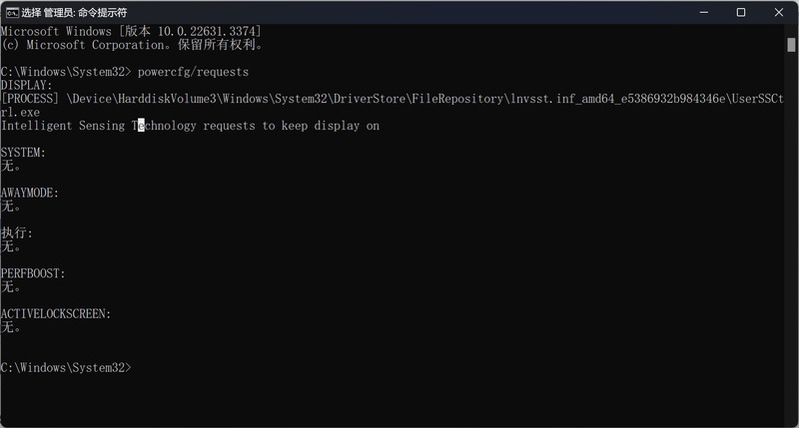Click the last C:\Windows\System32> prompt
The image size is (799, 428).
click(x=66, y=367)
